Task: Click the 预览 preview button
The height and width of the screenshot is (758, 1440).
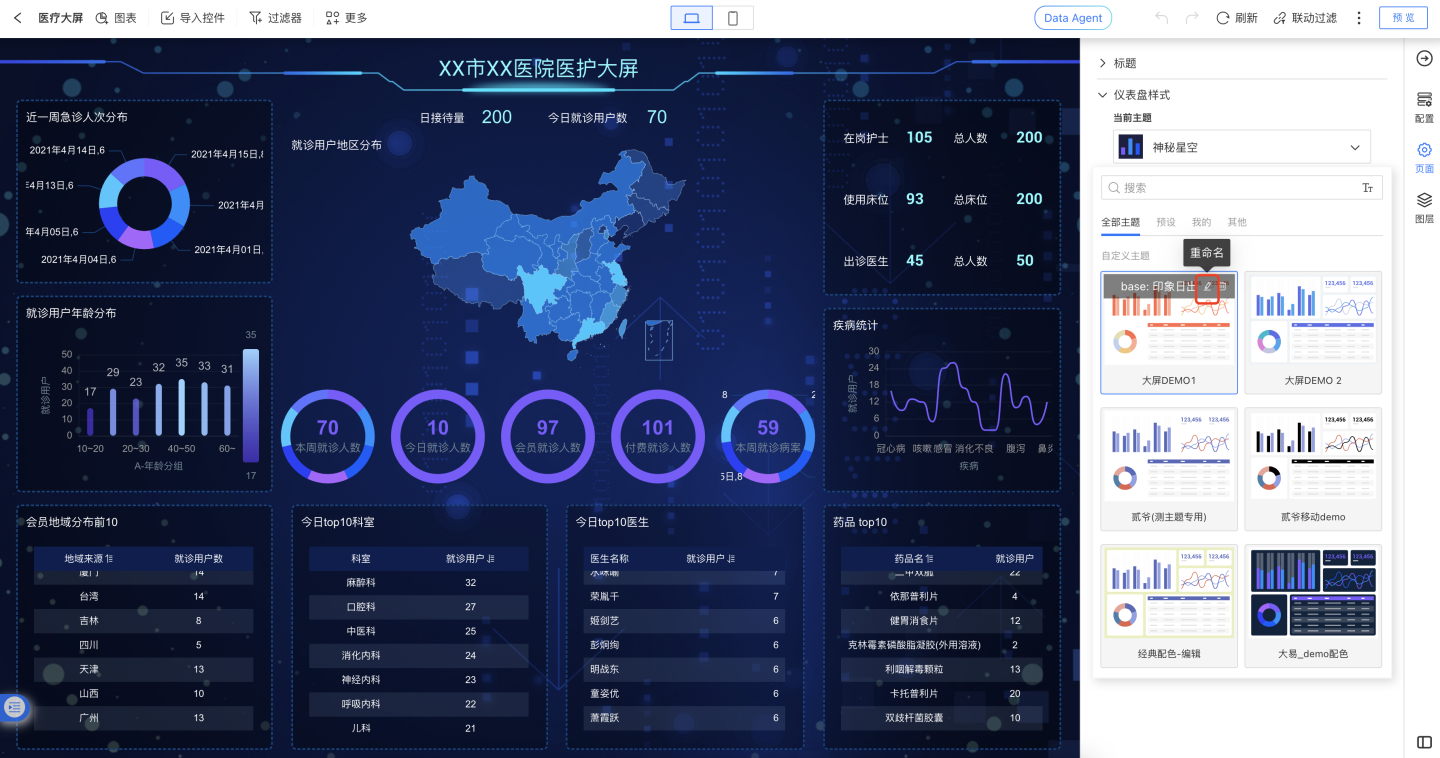Action: (1403, 18)
